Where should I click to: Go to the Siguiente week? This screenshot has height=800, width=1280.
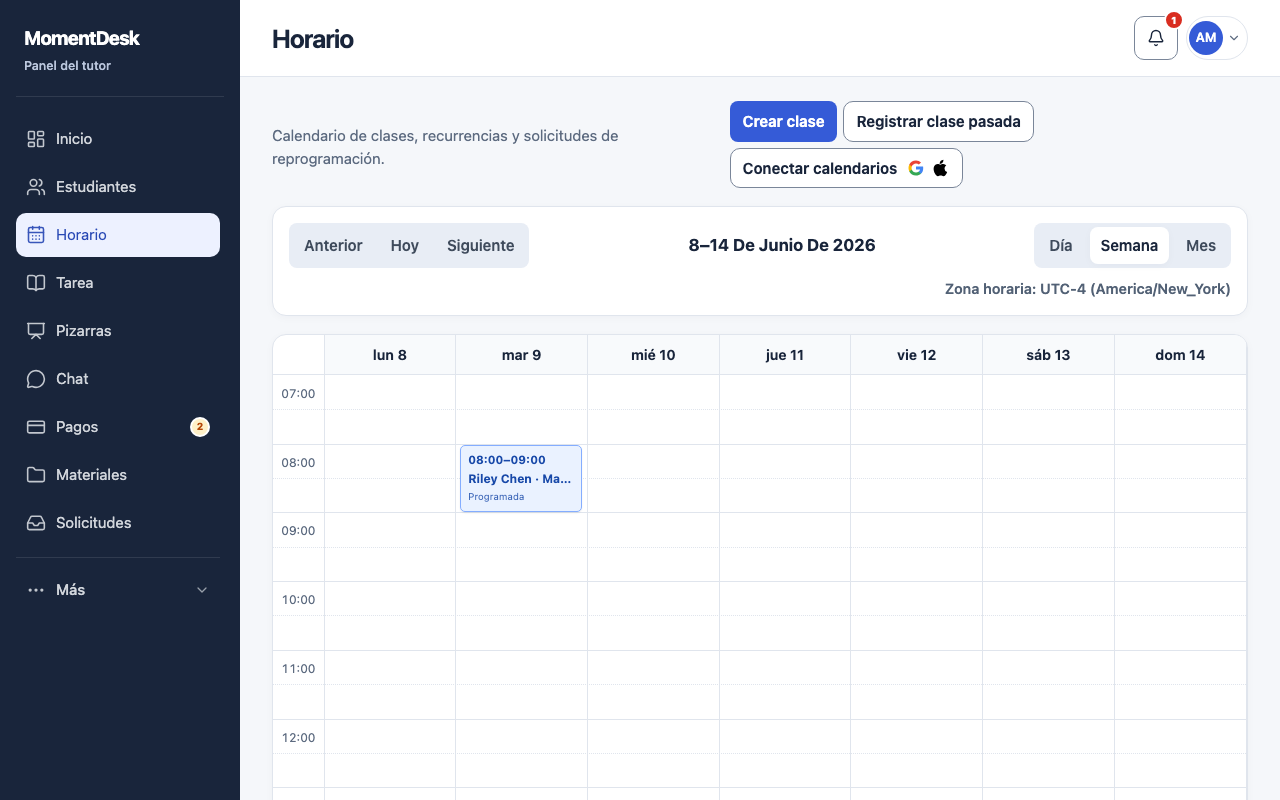tap(481, 246)
